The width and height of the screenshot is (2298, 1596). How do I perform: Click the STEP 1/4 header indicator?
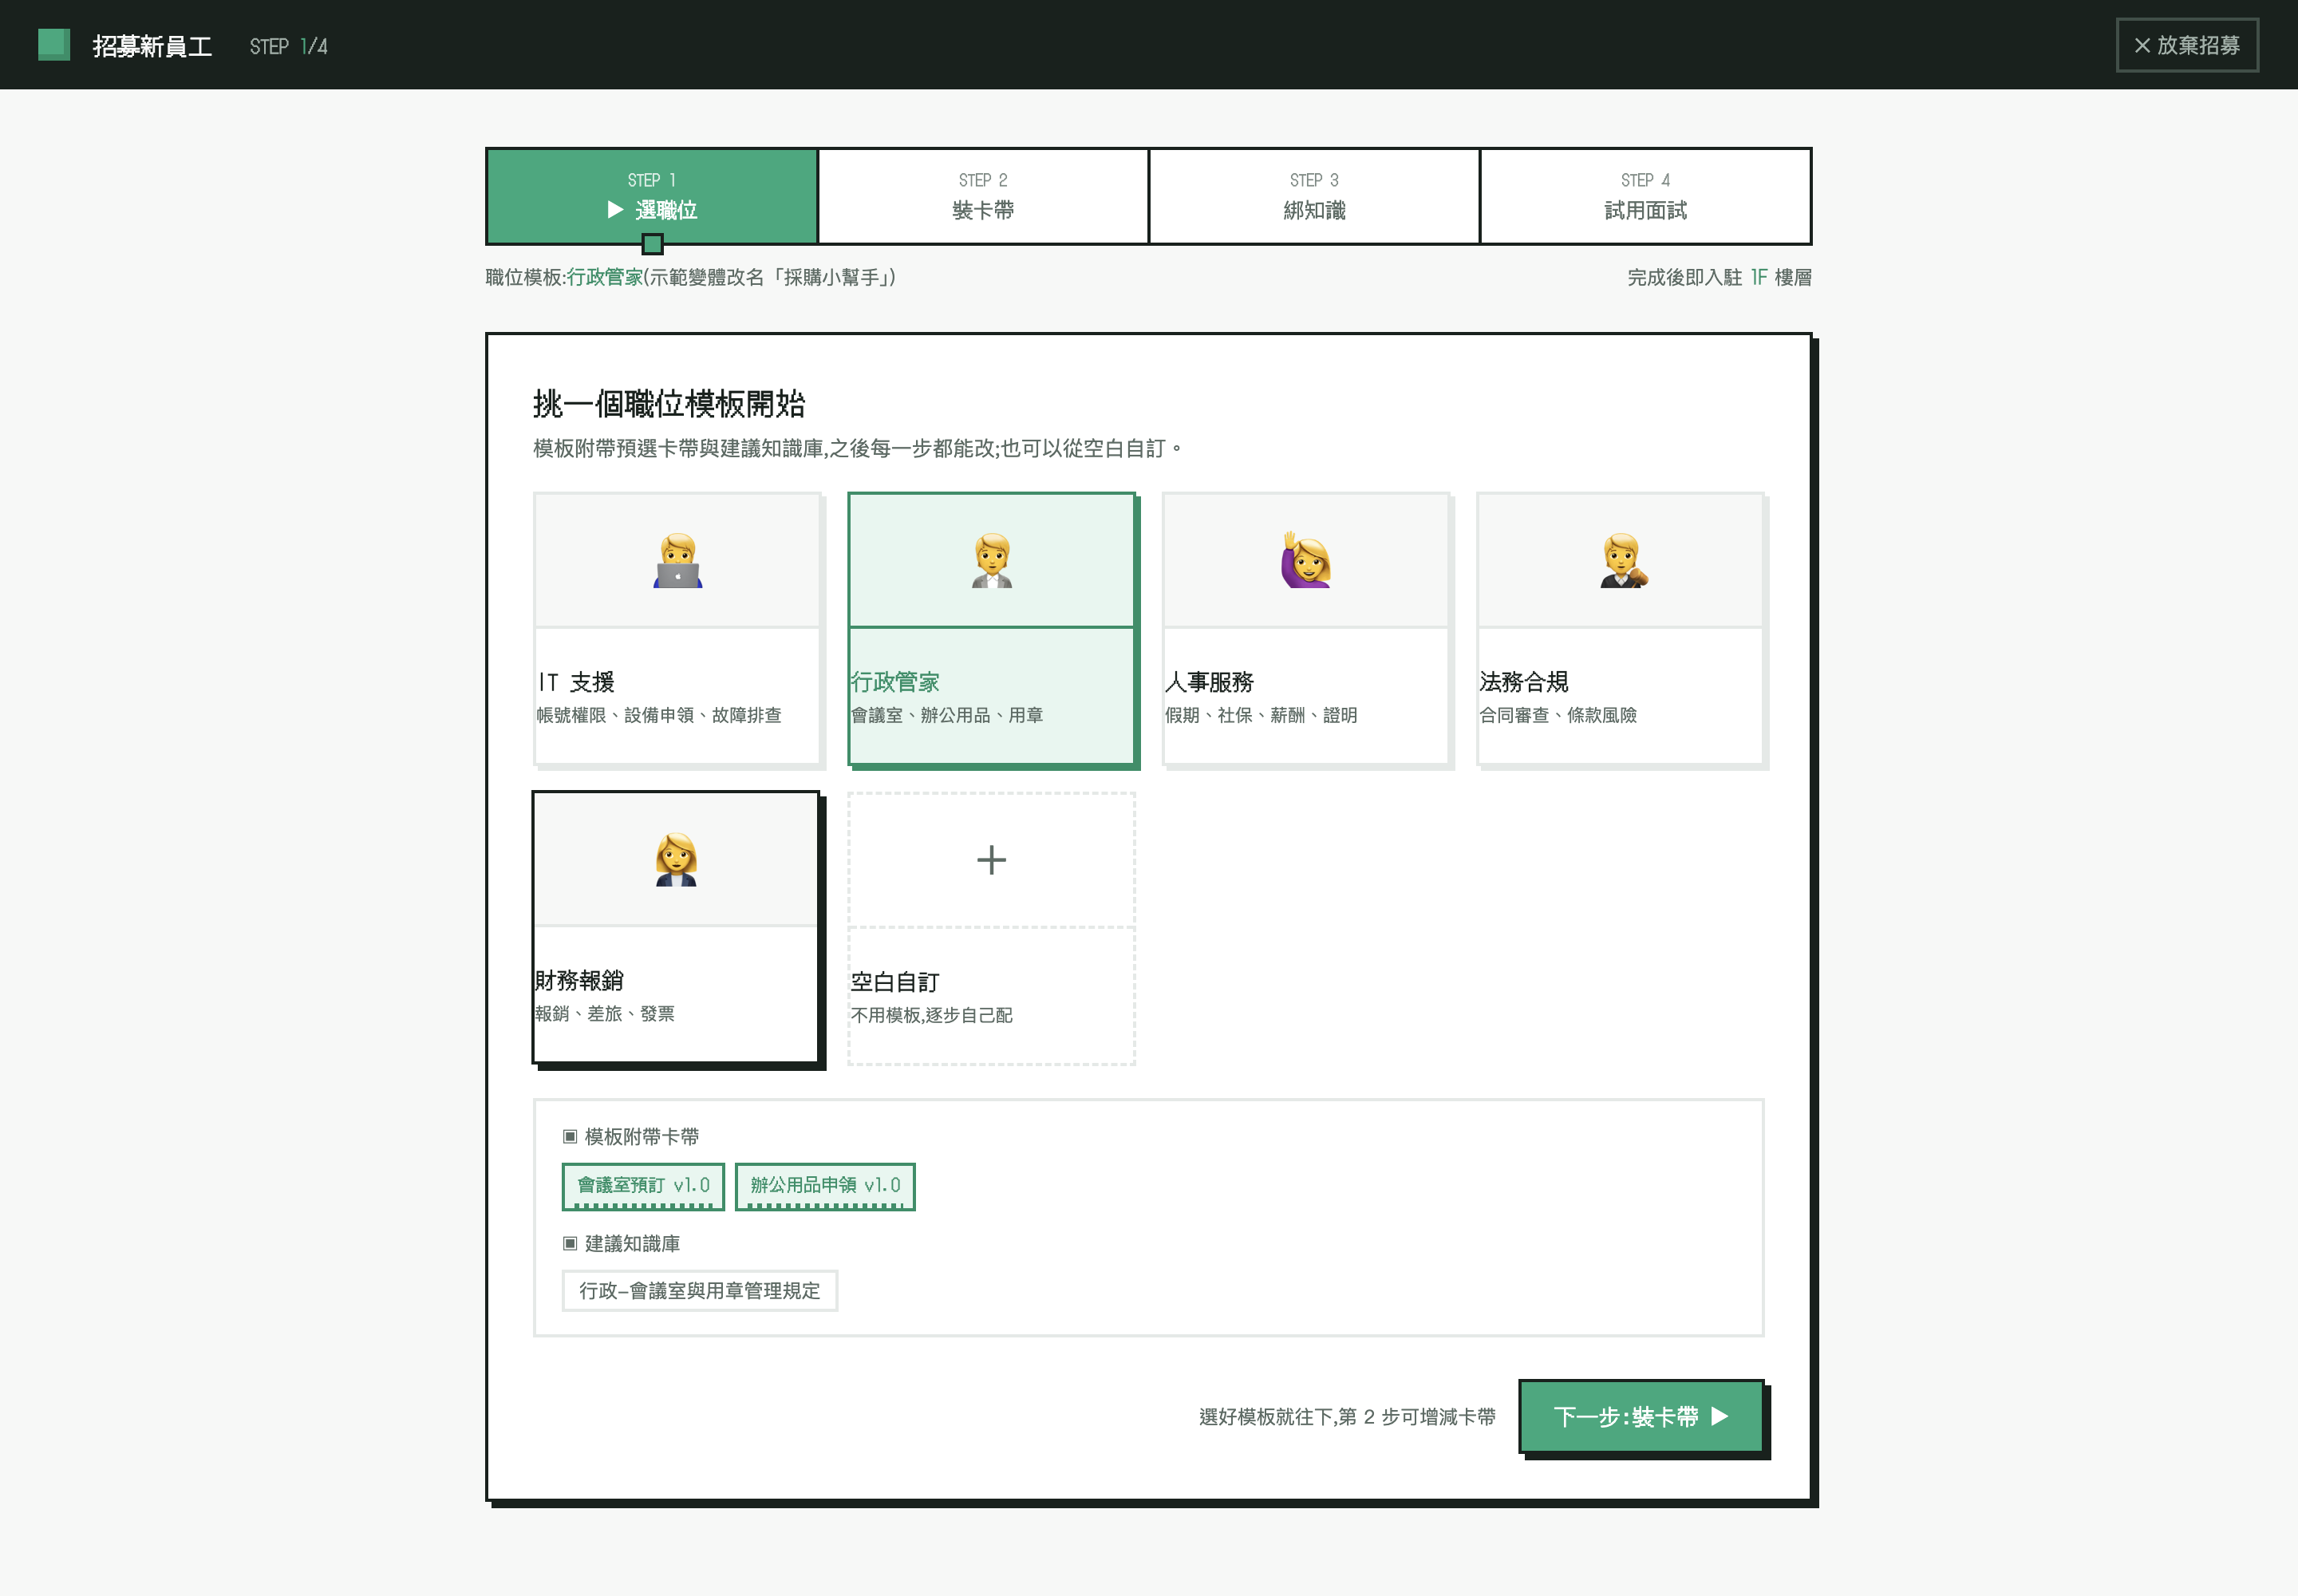pos(289,46)
